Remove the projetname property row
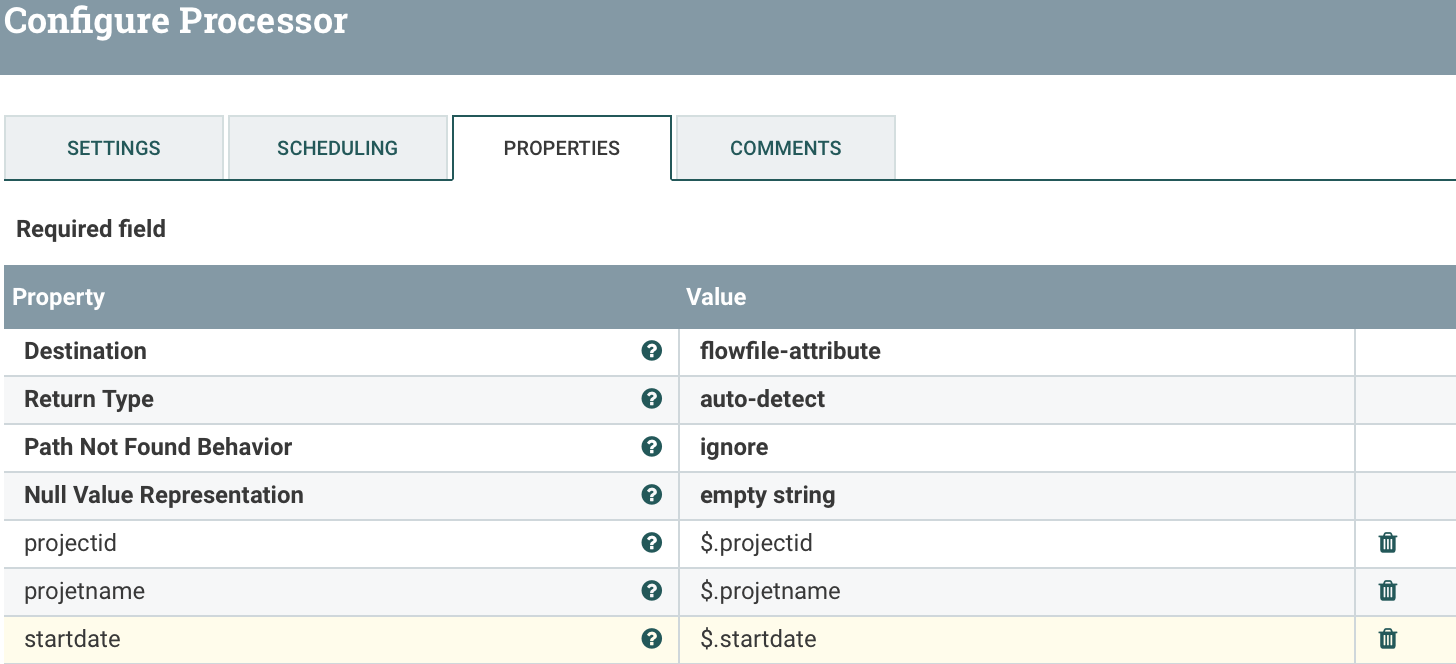 tap(1387, 591)
